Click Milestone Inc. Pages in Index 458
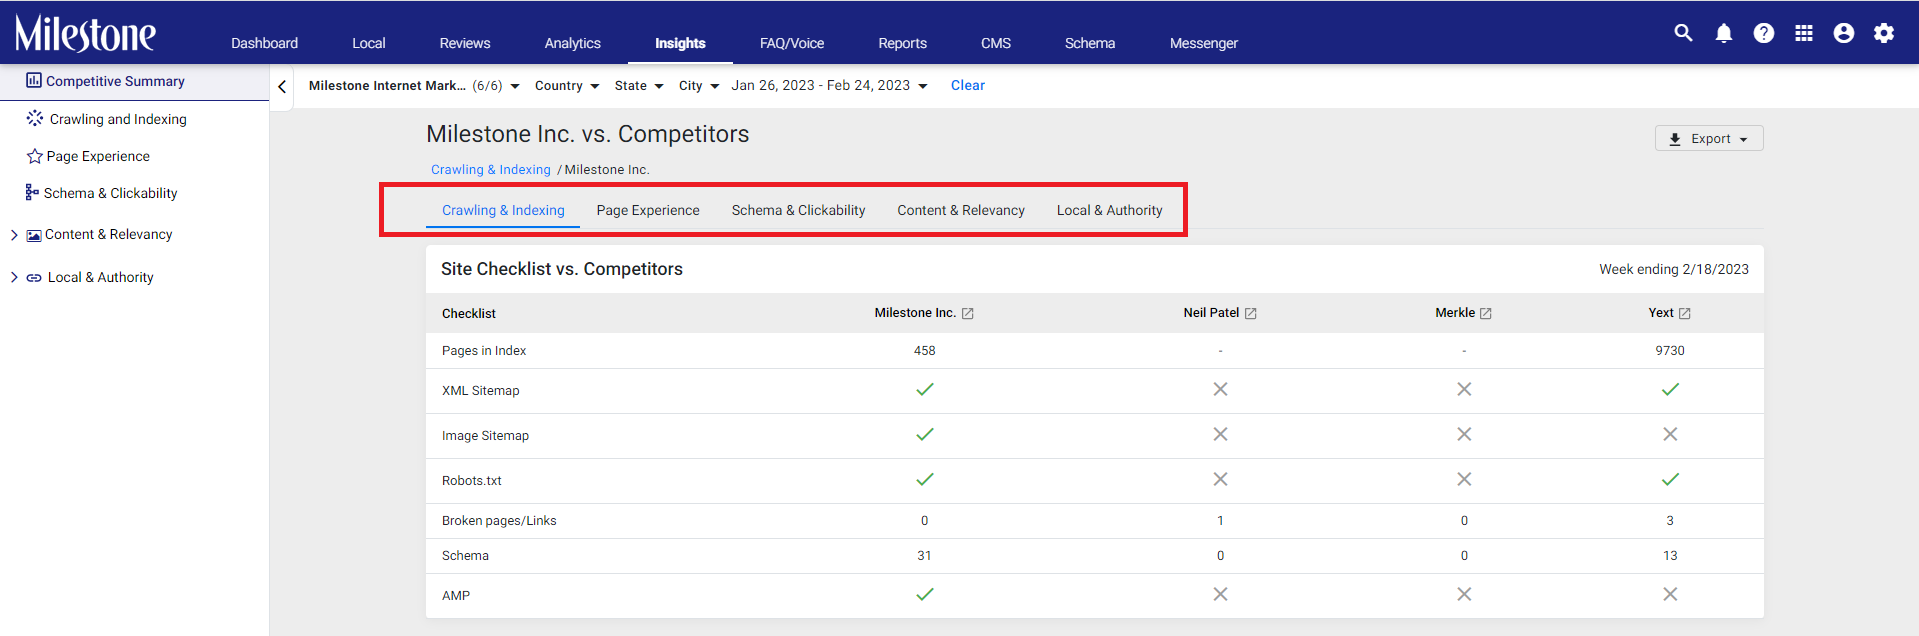Image resolution: width=1919 pixels, height=636 pixels. click(x=924, y=351)
